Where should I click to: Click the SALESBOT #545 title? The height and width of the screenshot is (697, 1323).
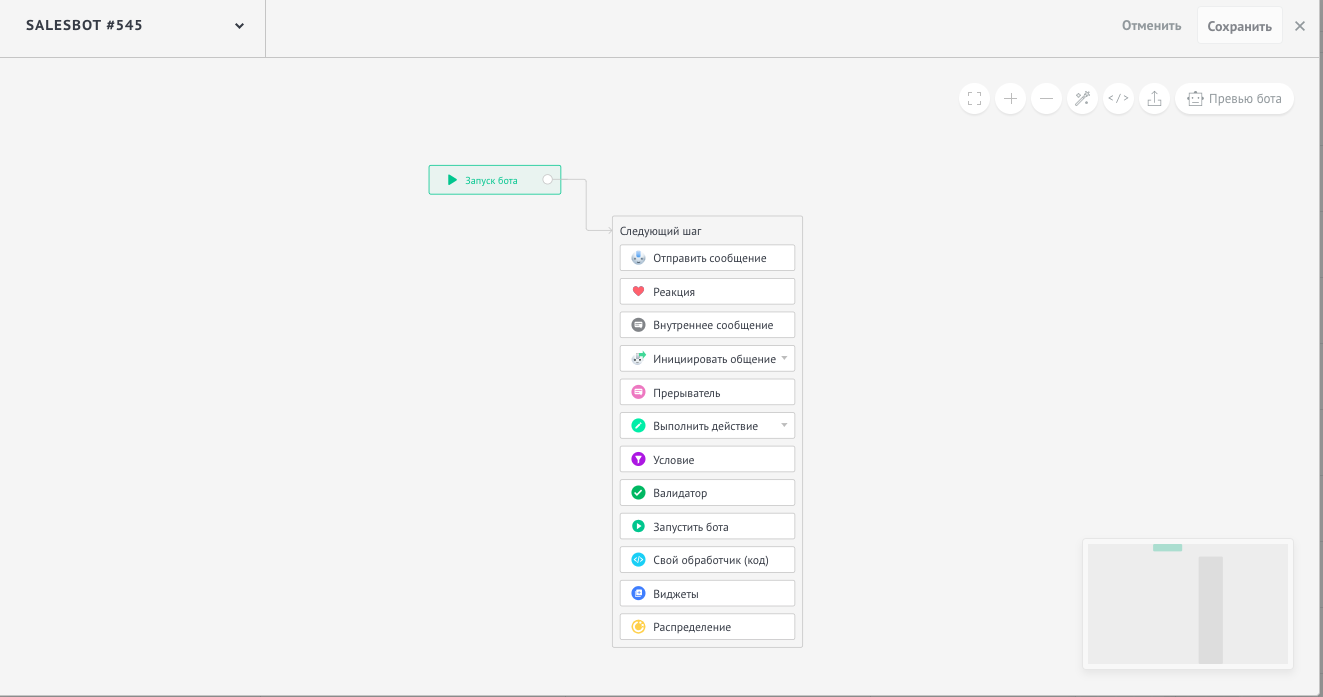tap(84, 26)
